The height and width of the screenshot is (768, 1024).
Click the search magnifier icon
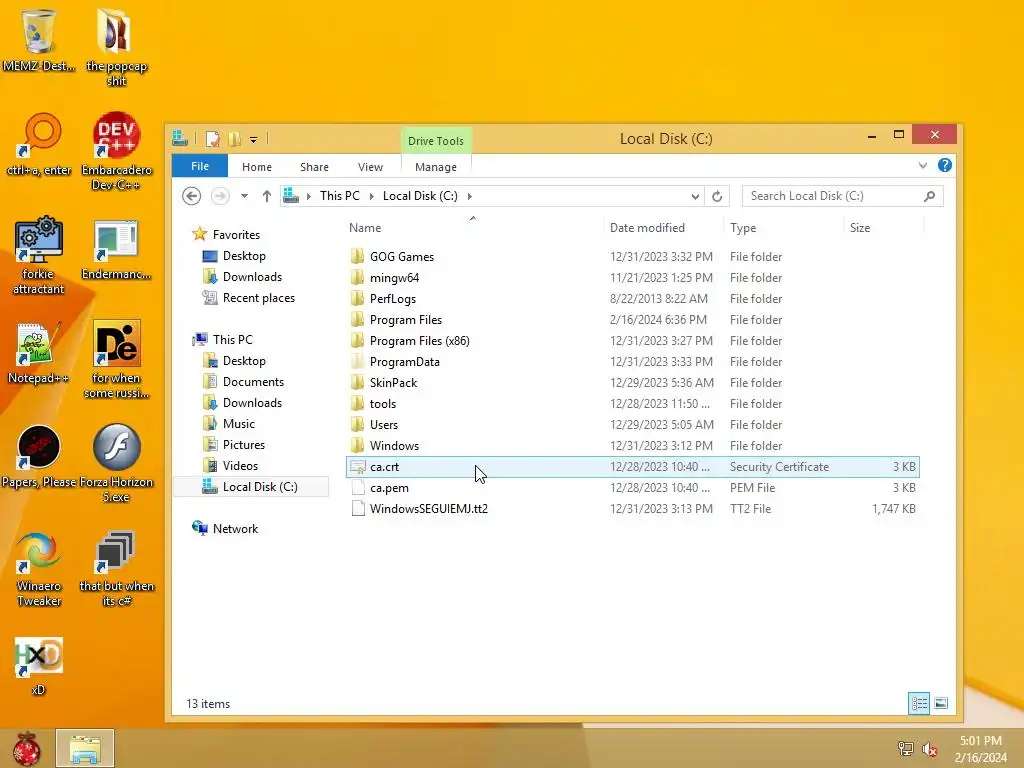tap(929, 196)
